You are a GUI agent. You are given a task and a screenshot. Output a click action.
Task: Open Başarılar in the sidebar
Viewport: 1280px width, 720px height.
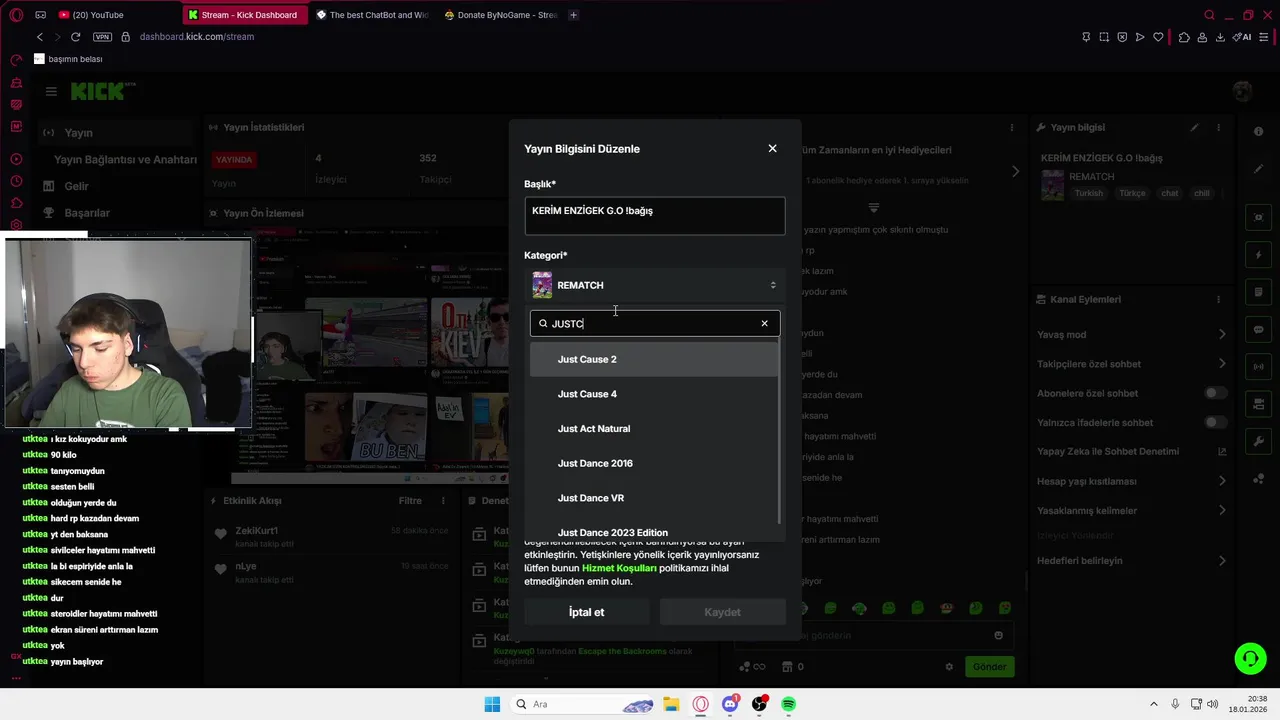[x=87, y=213]
